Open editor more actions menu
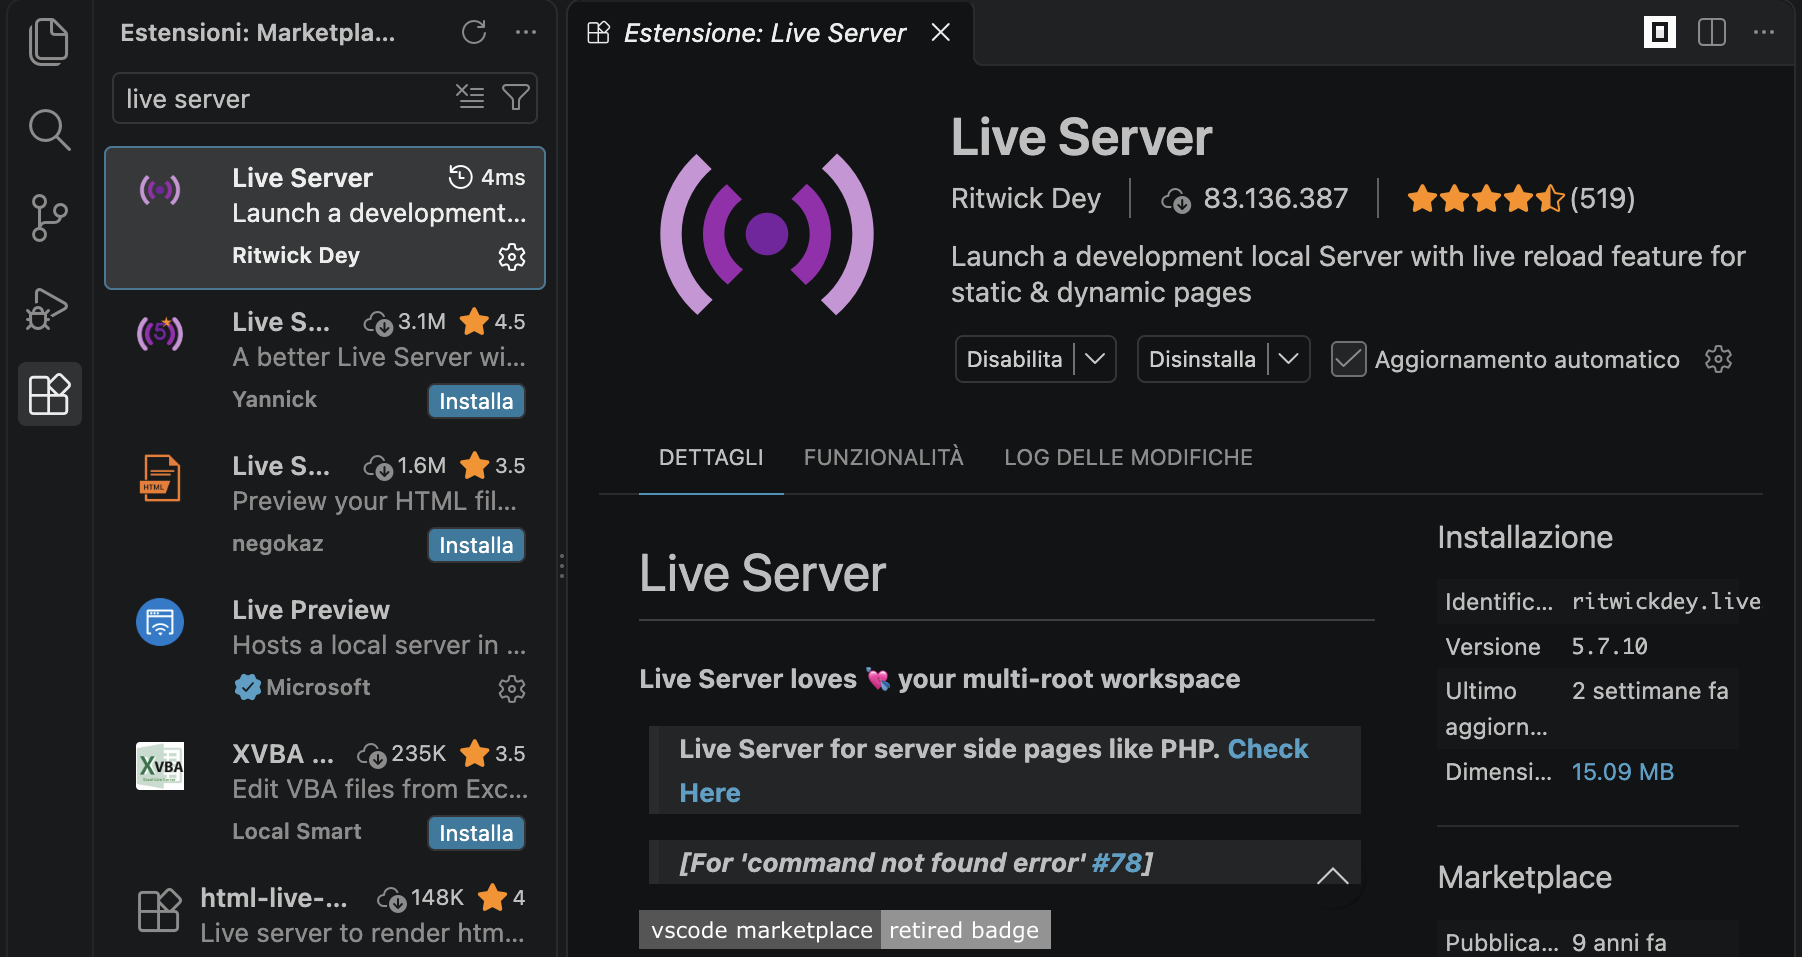This screenshot has height=957, width=1802. pyautogui.click(x=1764, y=33)
